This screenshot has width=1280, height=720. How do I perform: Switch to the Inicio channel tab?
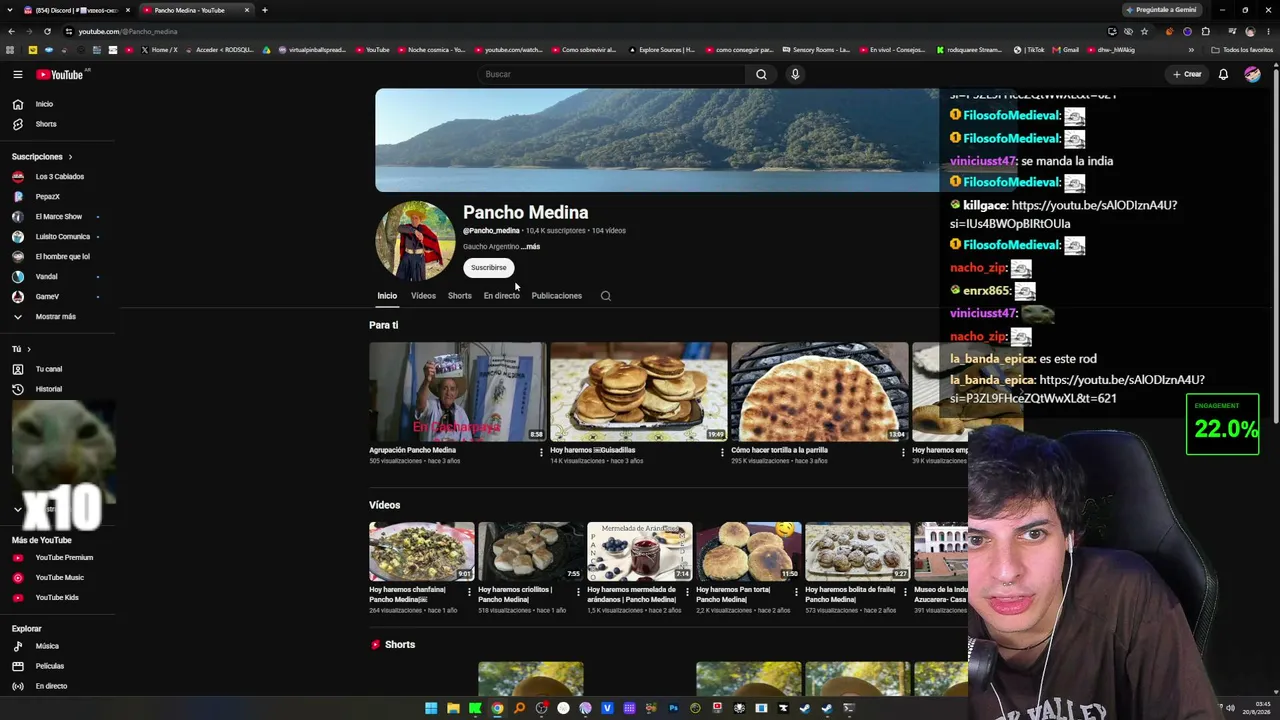387,296
